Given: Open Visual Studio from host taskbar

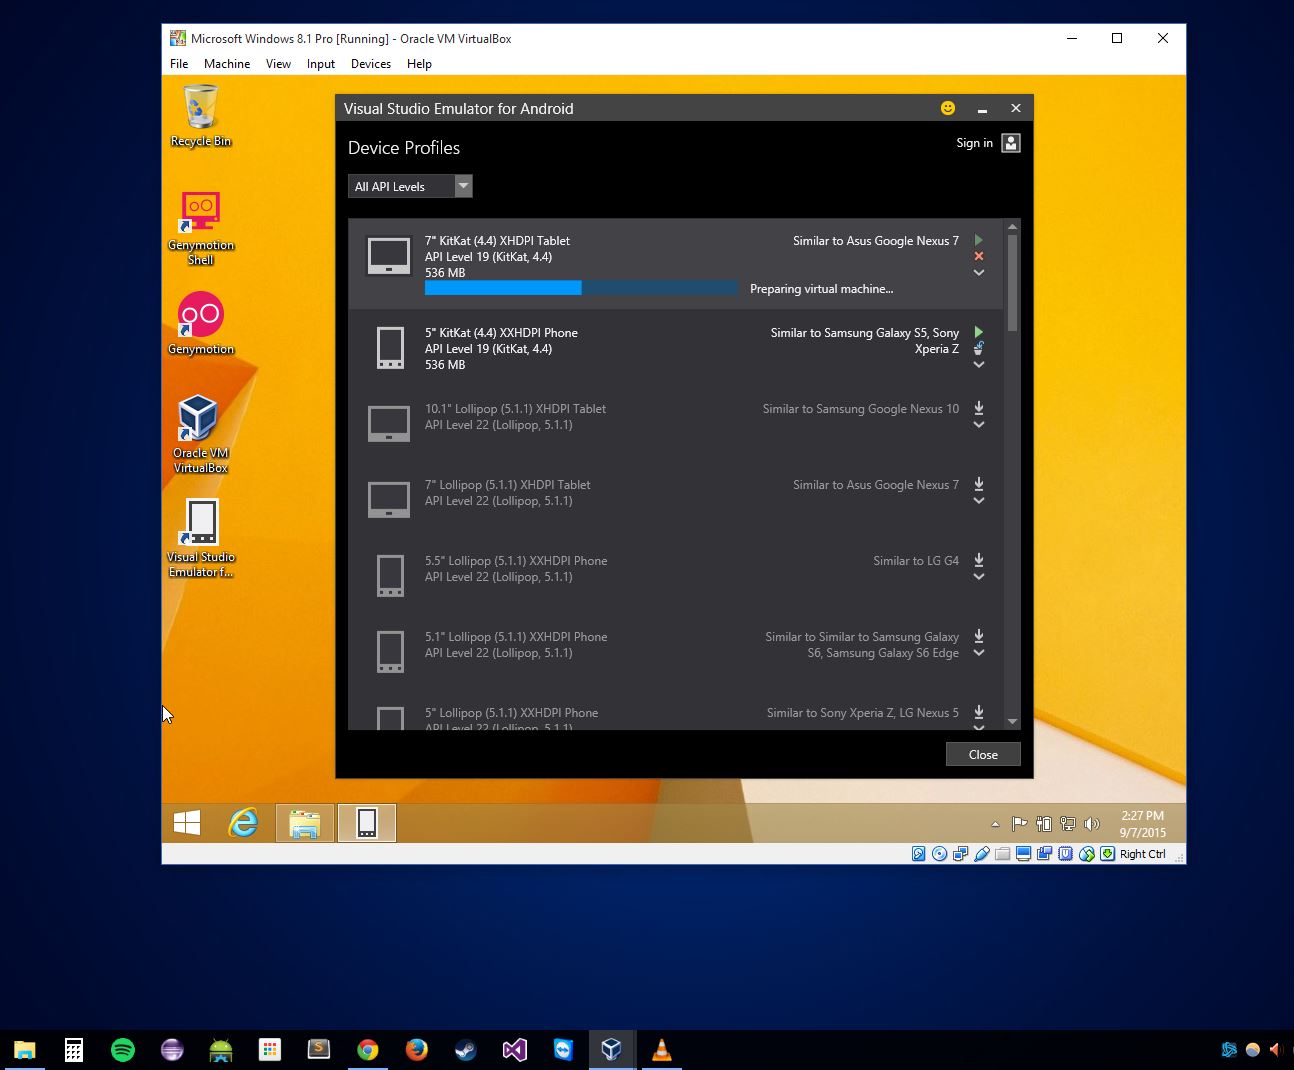Looking at the screenshot, I should pyautogui.click(x=515, y=1050).
